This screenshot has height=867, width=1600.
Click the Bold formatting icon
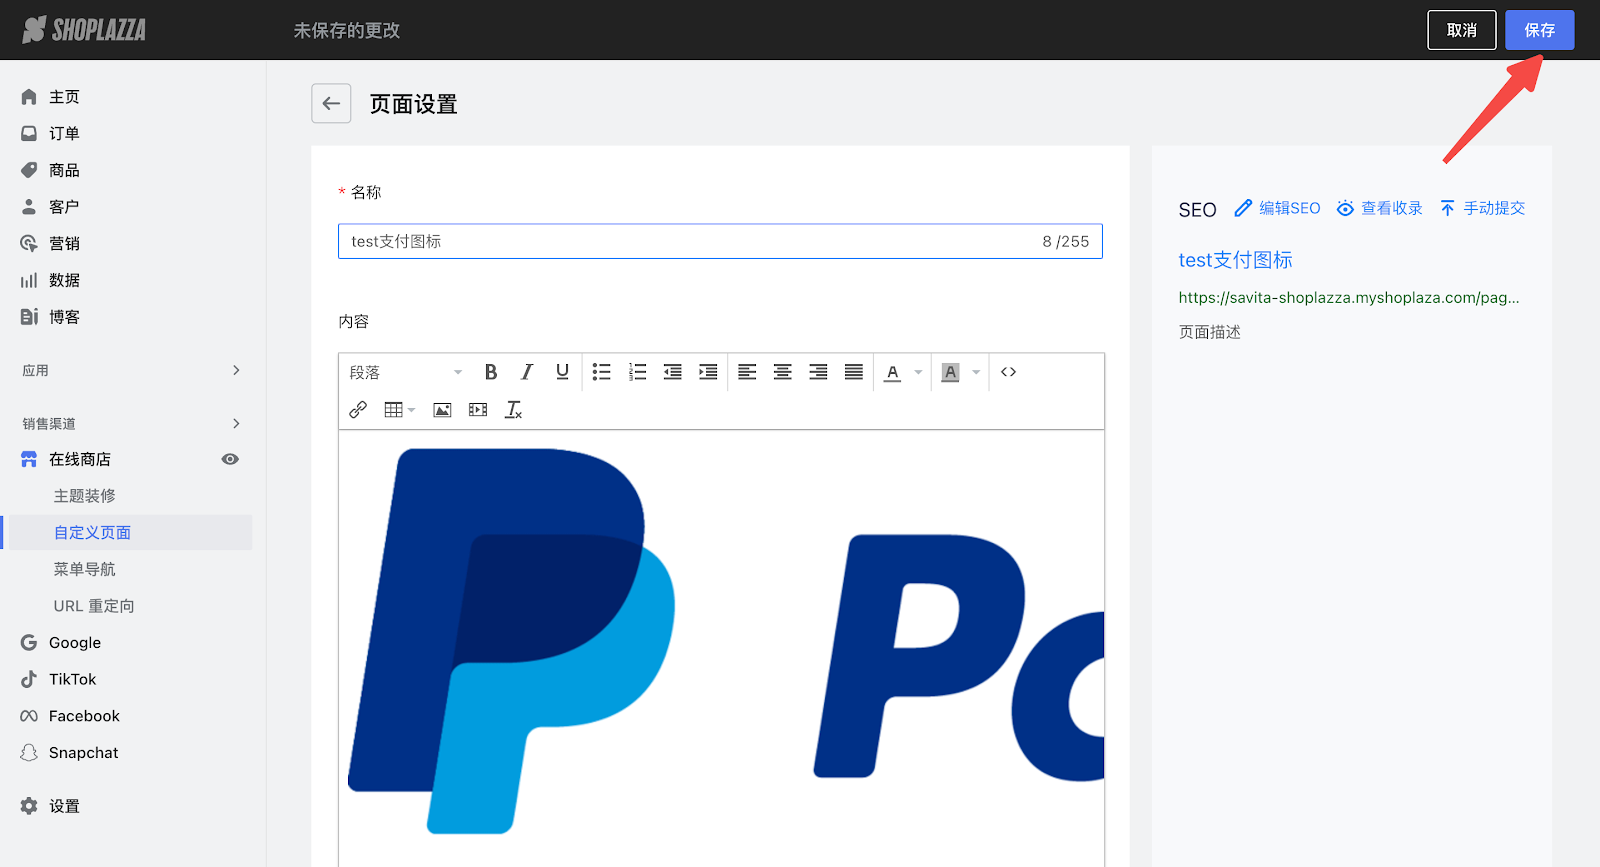coord(491,372)
